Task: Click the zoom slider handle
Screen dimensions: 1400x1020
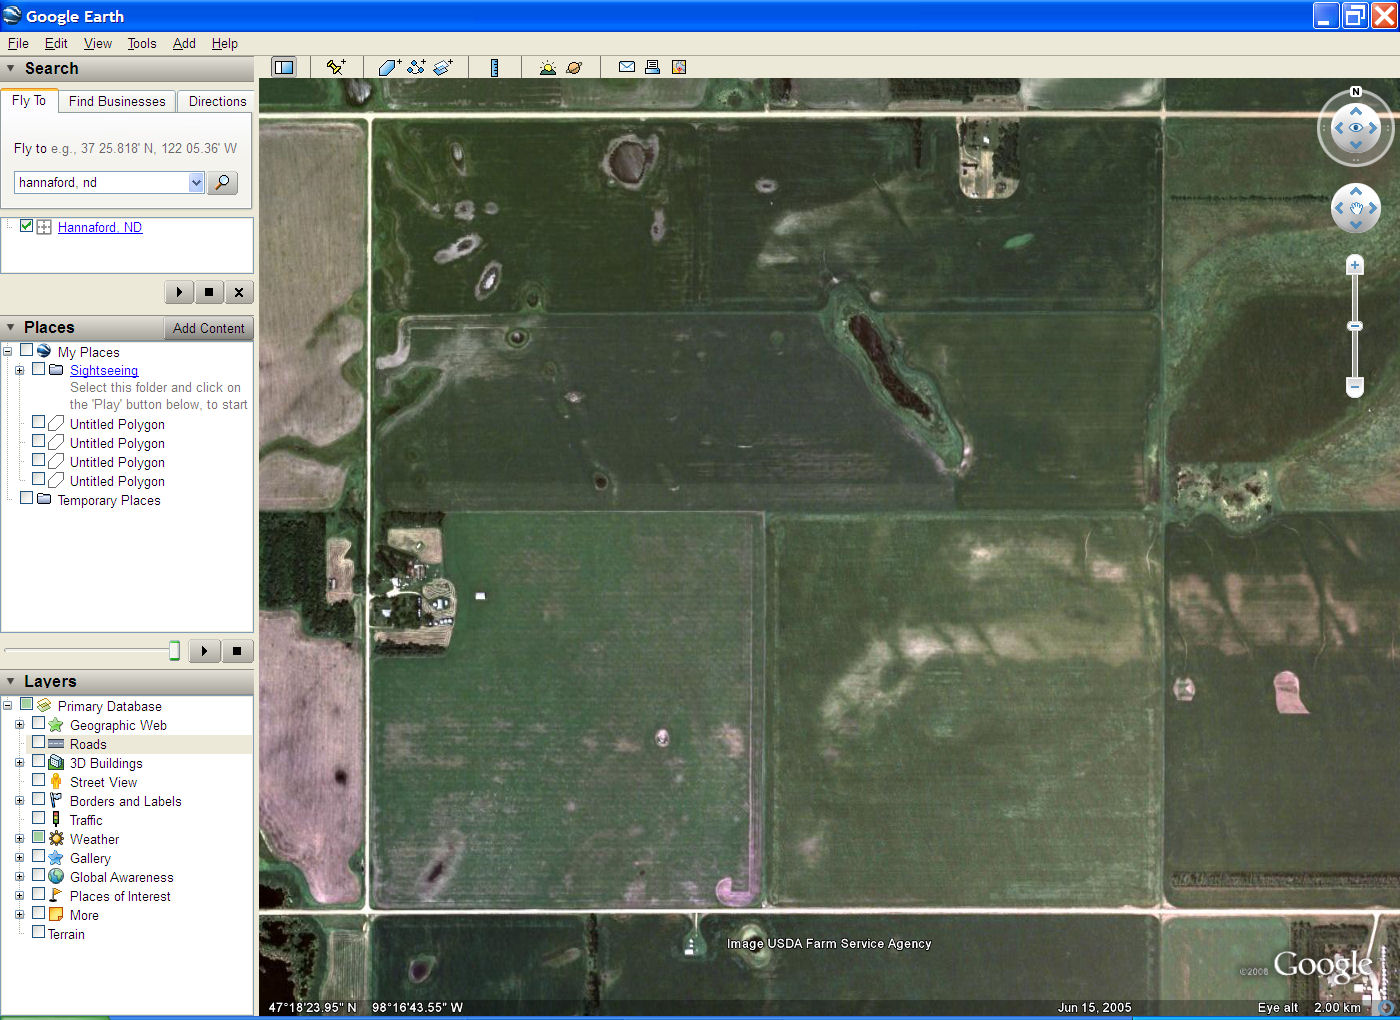Action: coord(1355,326)
